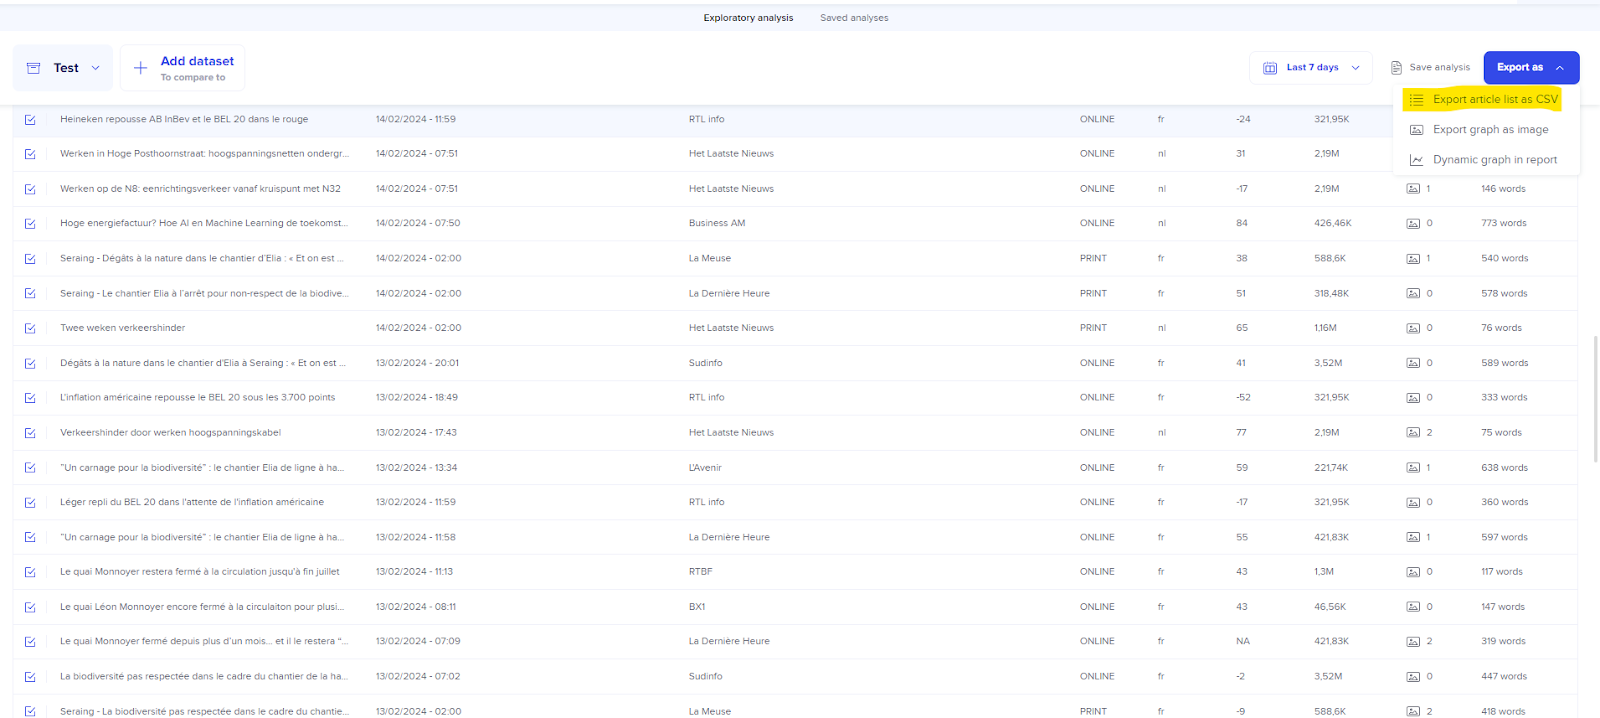
Task: Click the L'Avenir source cell
Action: (x=705, y=468)
